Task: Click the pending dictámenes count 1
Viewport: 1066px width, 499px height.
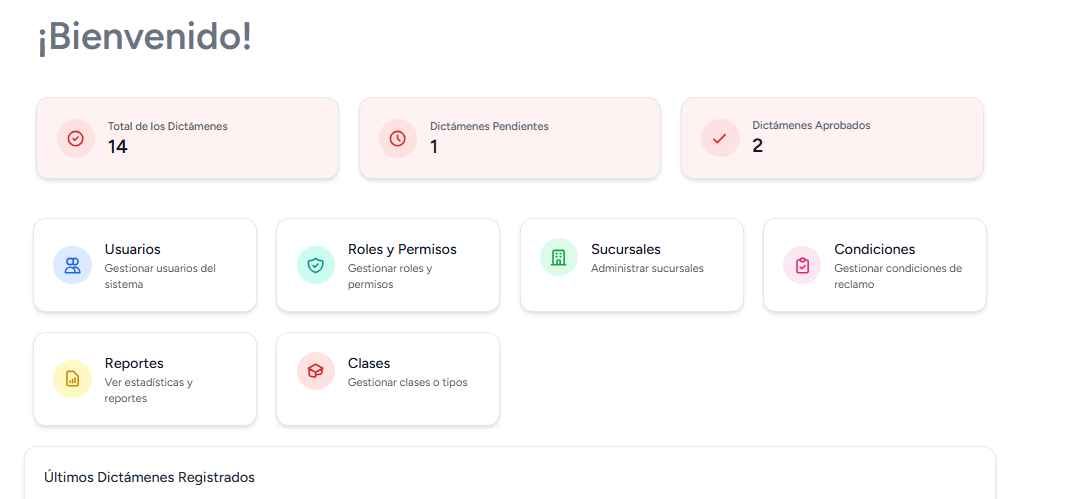Action: point(434,147)
